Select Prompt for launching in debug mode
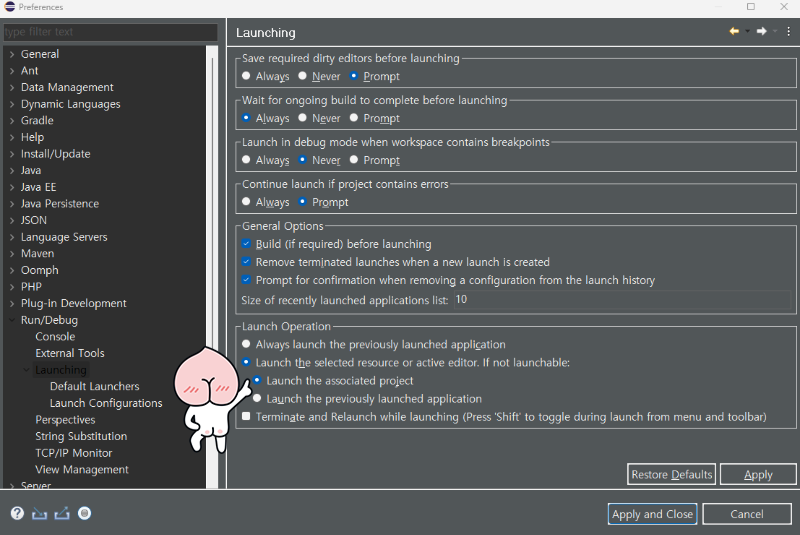The width and height of the screenshot is (800, 535). point(354,160)
